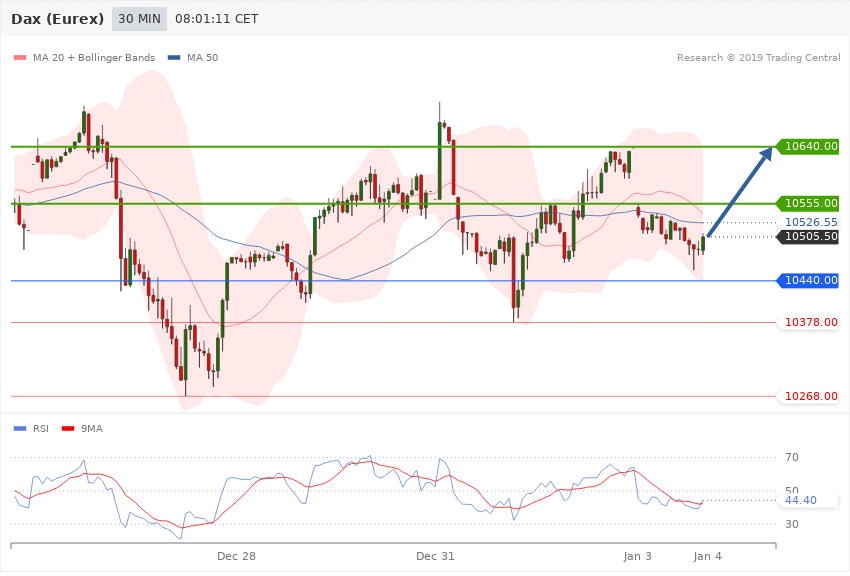Click the MA 20 + Bollinger Bands legend swatch
Image resolution: width=850 pixels, height=576 pixels.
(20, 57)
